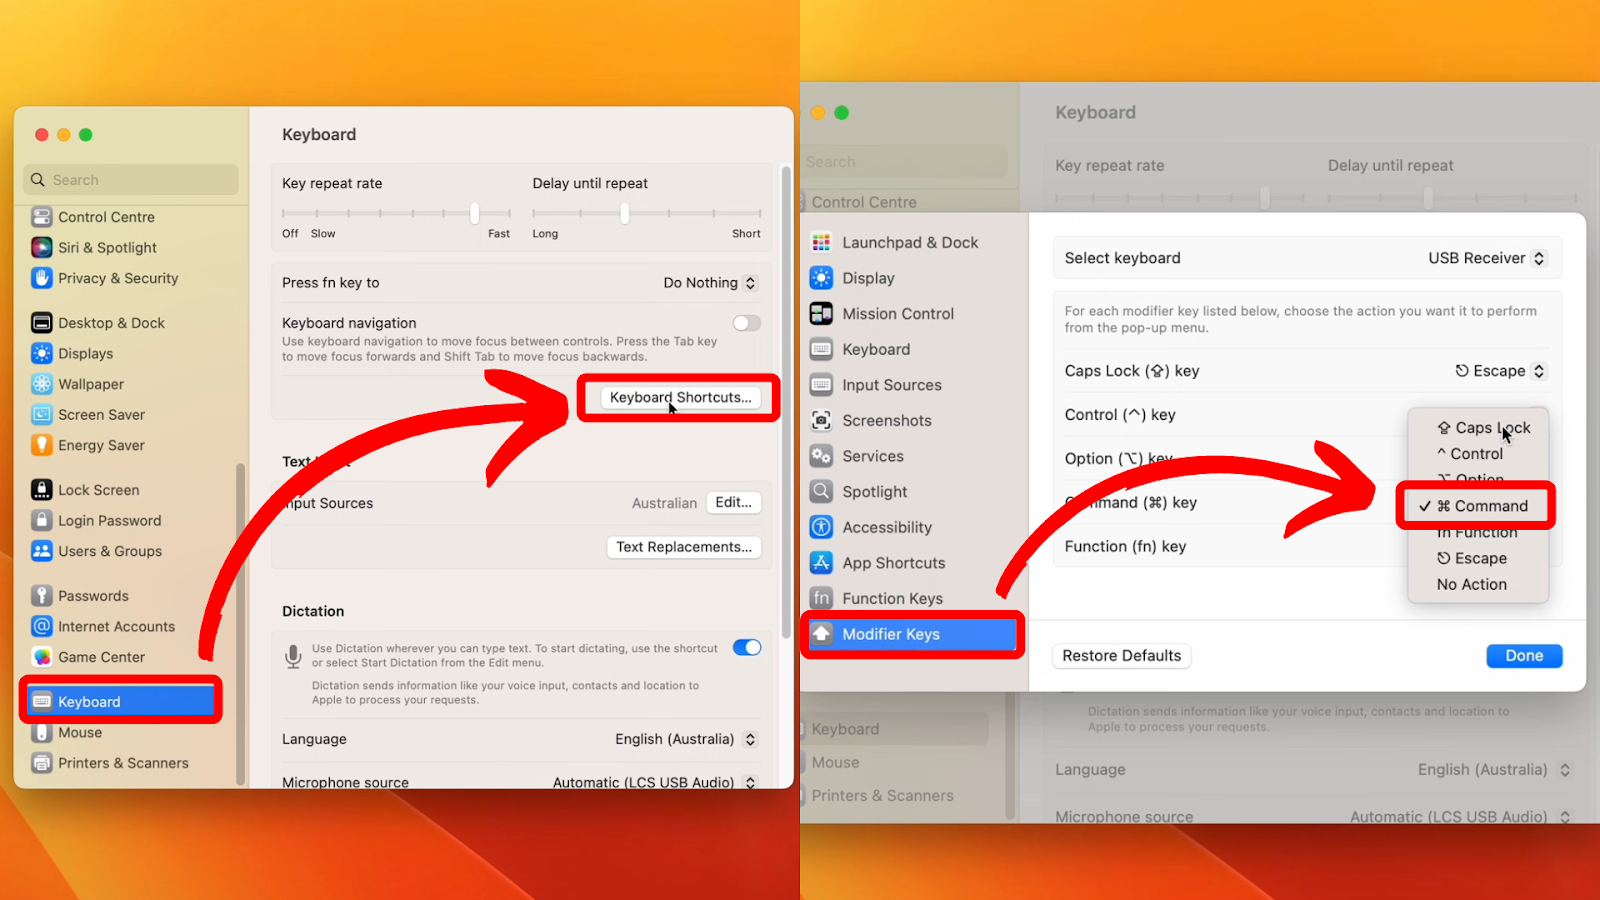1600x900 pixels.
Task: Click the Dictation microphone icon
Action: (293, 656)
